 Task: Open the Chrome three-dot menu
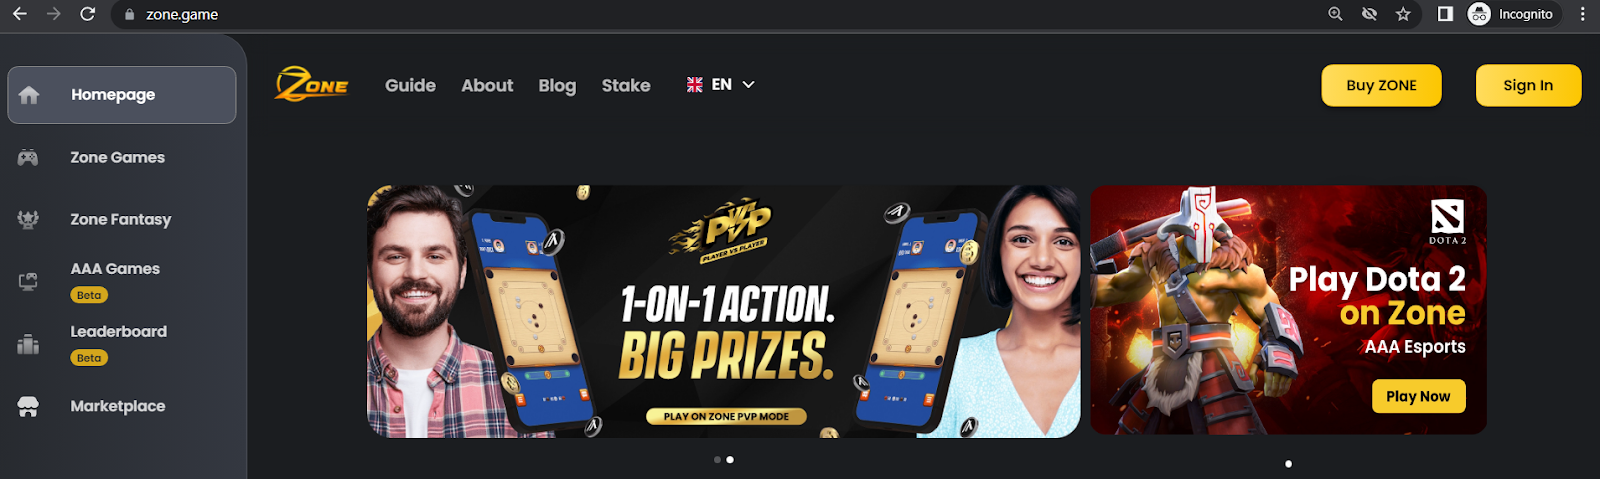pyautogui.click(x=1583, y=14)
